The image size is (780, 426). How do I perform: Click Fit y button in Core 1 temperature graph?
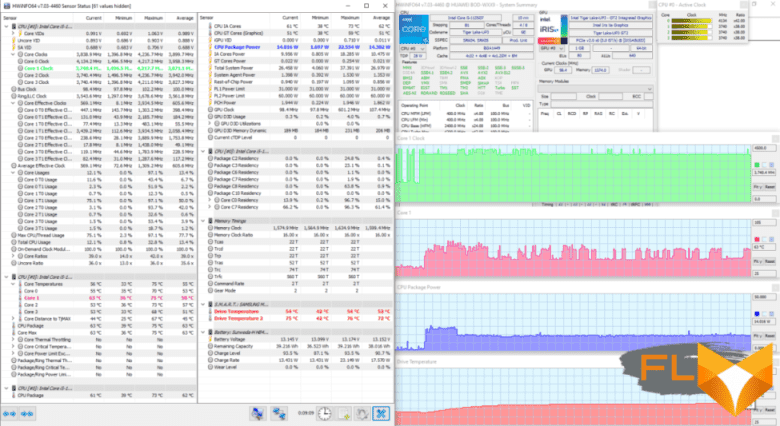tap(758, 261)
